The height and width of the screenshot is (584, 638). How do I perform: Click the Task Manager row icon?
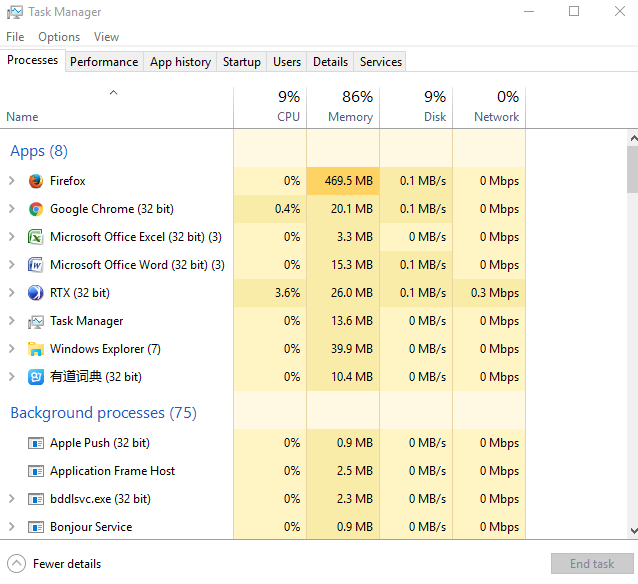pos(36,322)
